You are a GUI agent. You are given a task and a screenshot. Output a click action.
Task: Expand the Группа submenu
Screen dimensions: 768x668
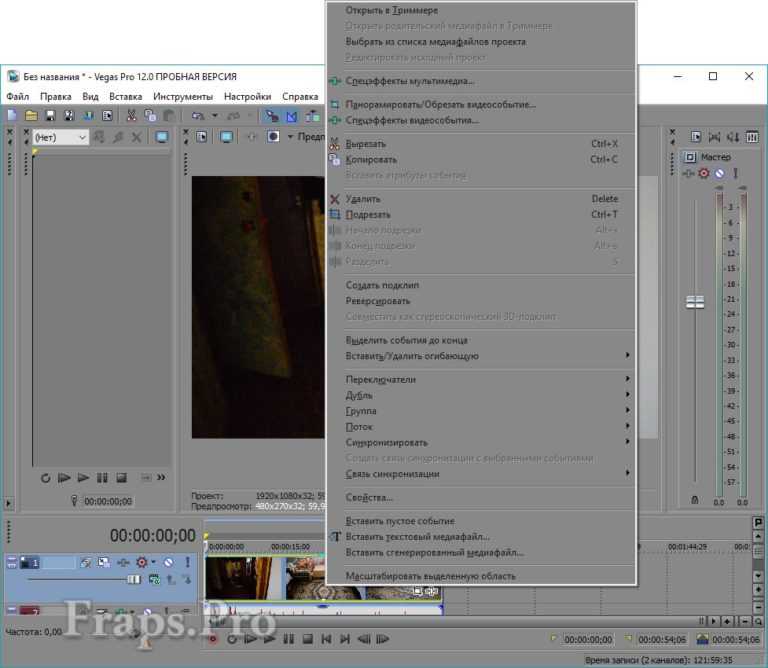coord(627,410)
